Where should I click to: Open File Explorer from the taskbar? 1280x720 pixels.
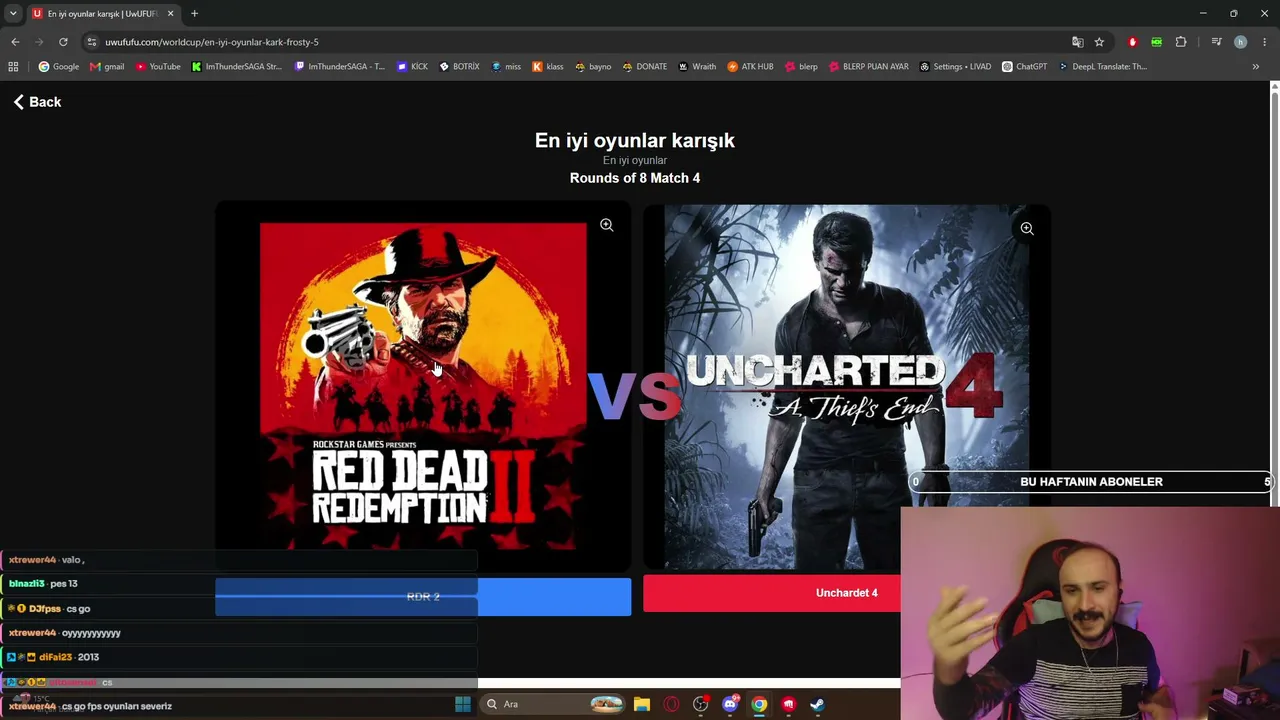coord(642,704)
